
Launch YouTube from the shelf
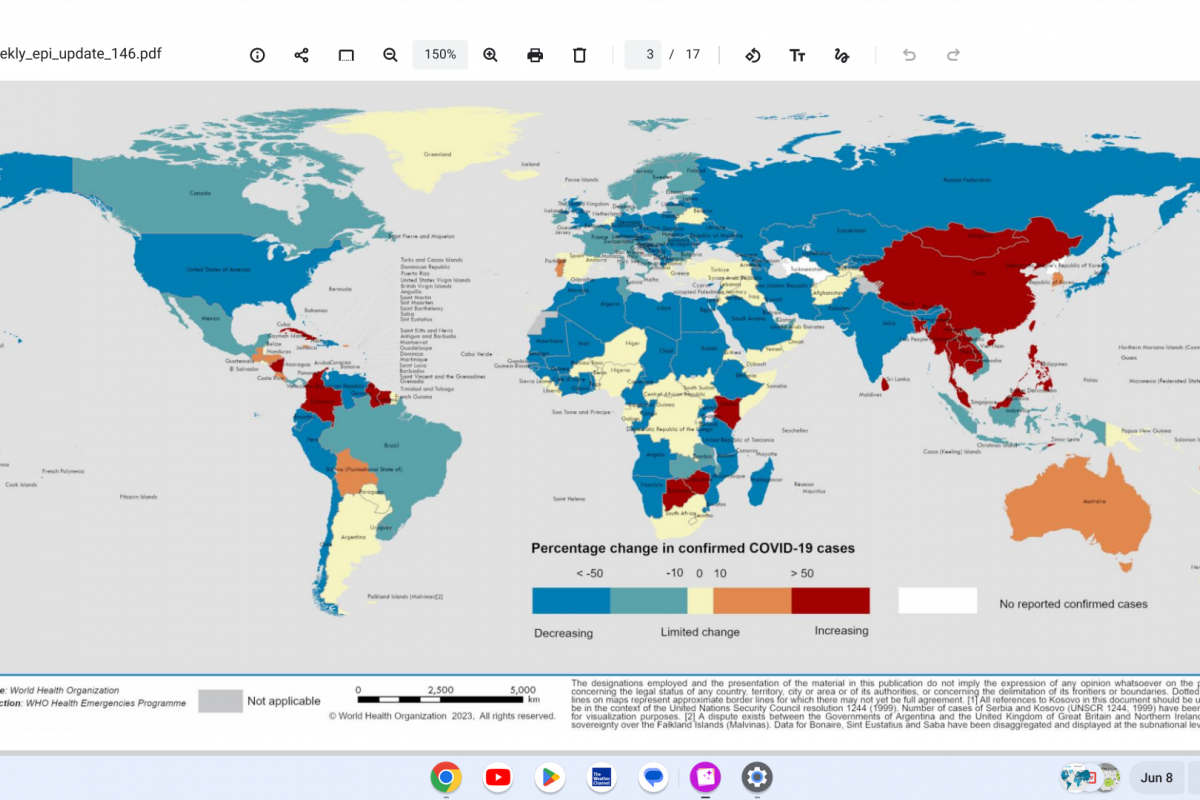click(x=497, y=777)
